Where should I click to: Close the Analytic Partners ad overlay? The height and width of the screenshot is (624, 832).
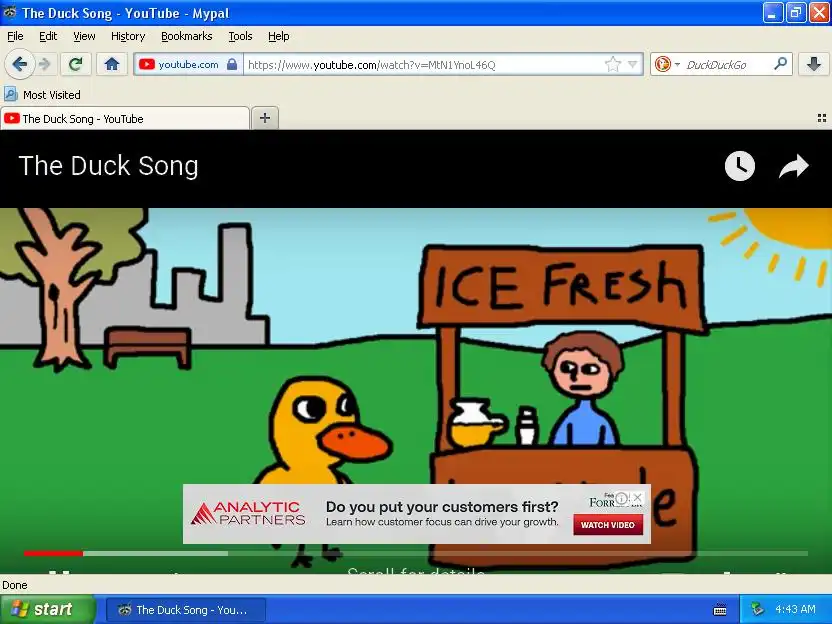(x=638, y=497)
